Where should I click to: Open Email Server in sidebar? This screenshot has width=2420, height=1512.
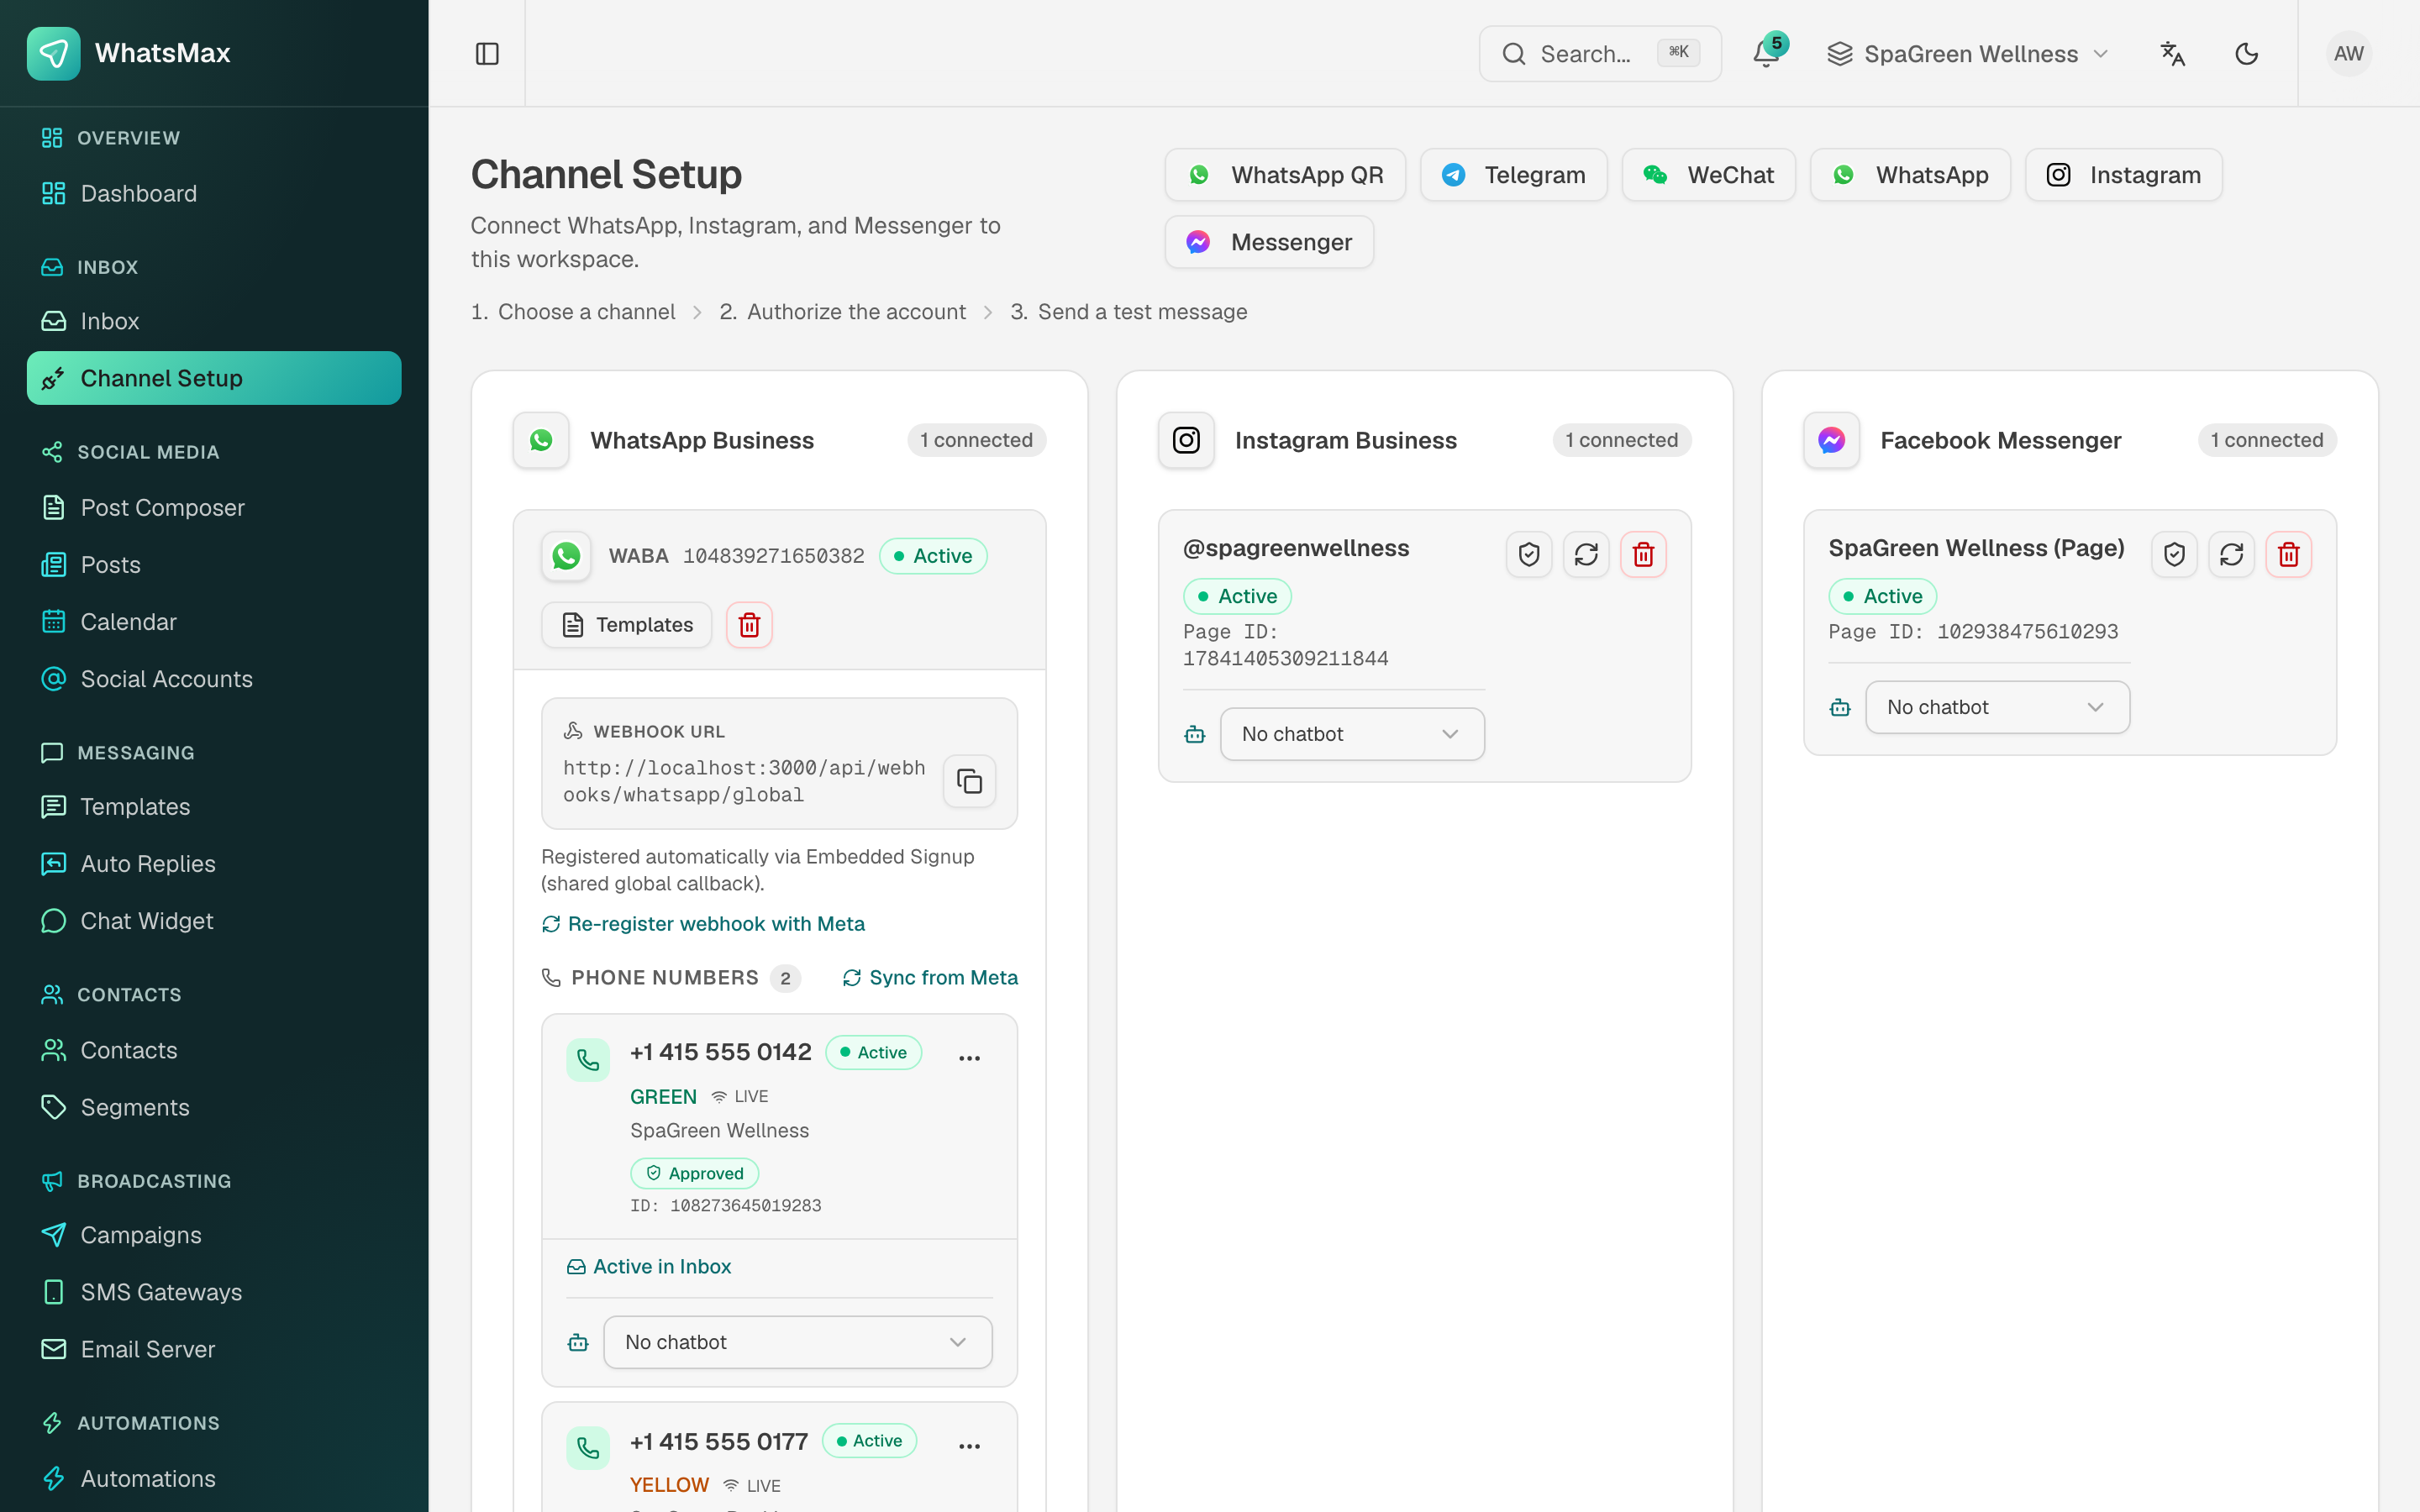click(x=214, y=1350)
